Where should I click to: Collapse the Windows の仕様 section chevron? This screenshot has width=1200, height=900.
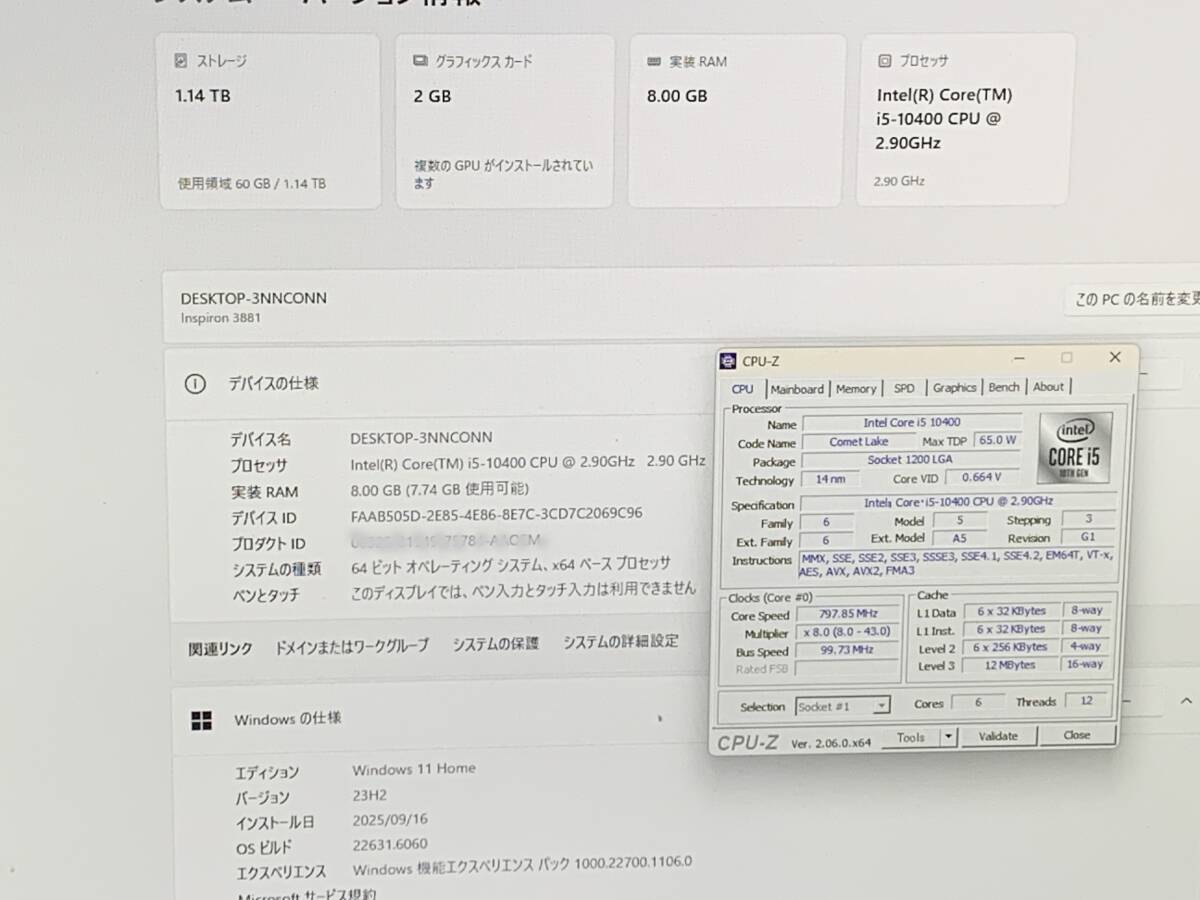click(1186, 701)
